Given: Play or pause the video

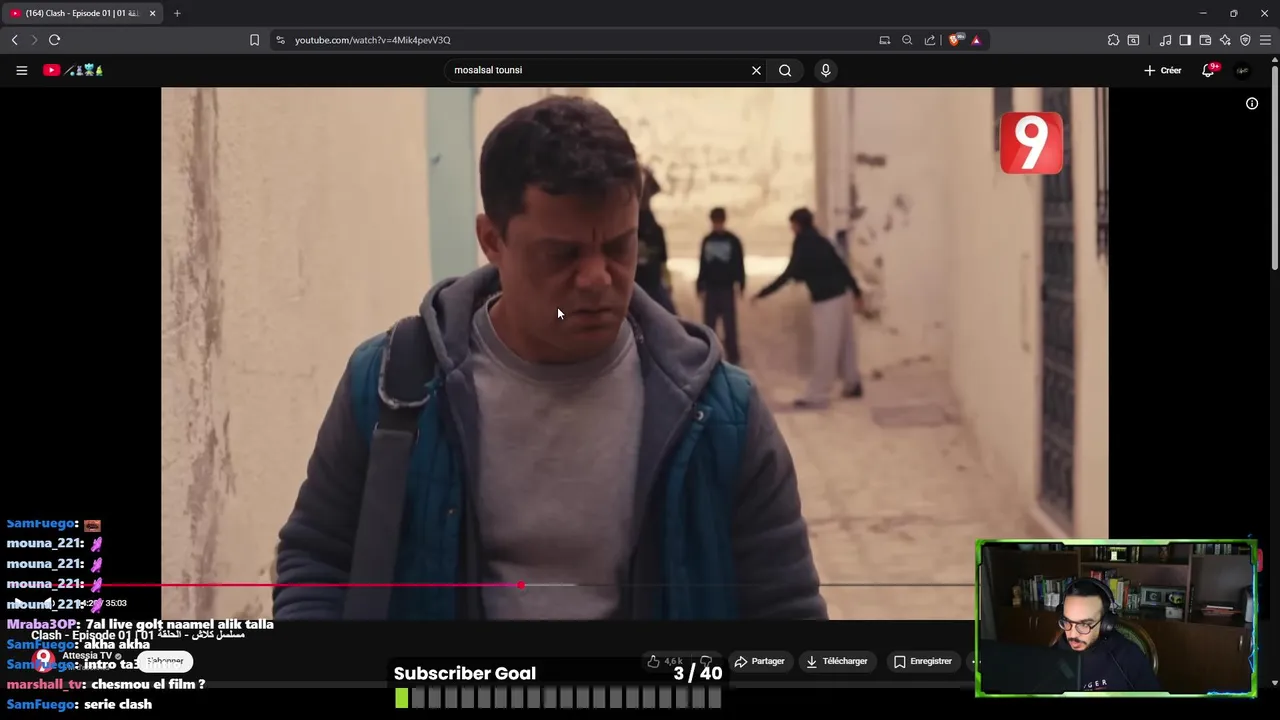Looking at the screenshot, I should click(x=19, y=603).
